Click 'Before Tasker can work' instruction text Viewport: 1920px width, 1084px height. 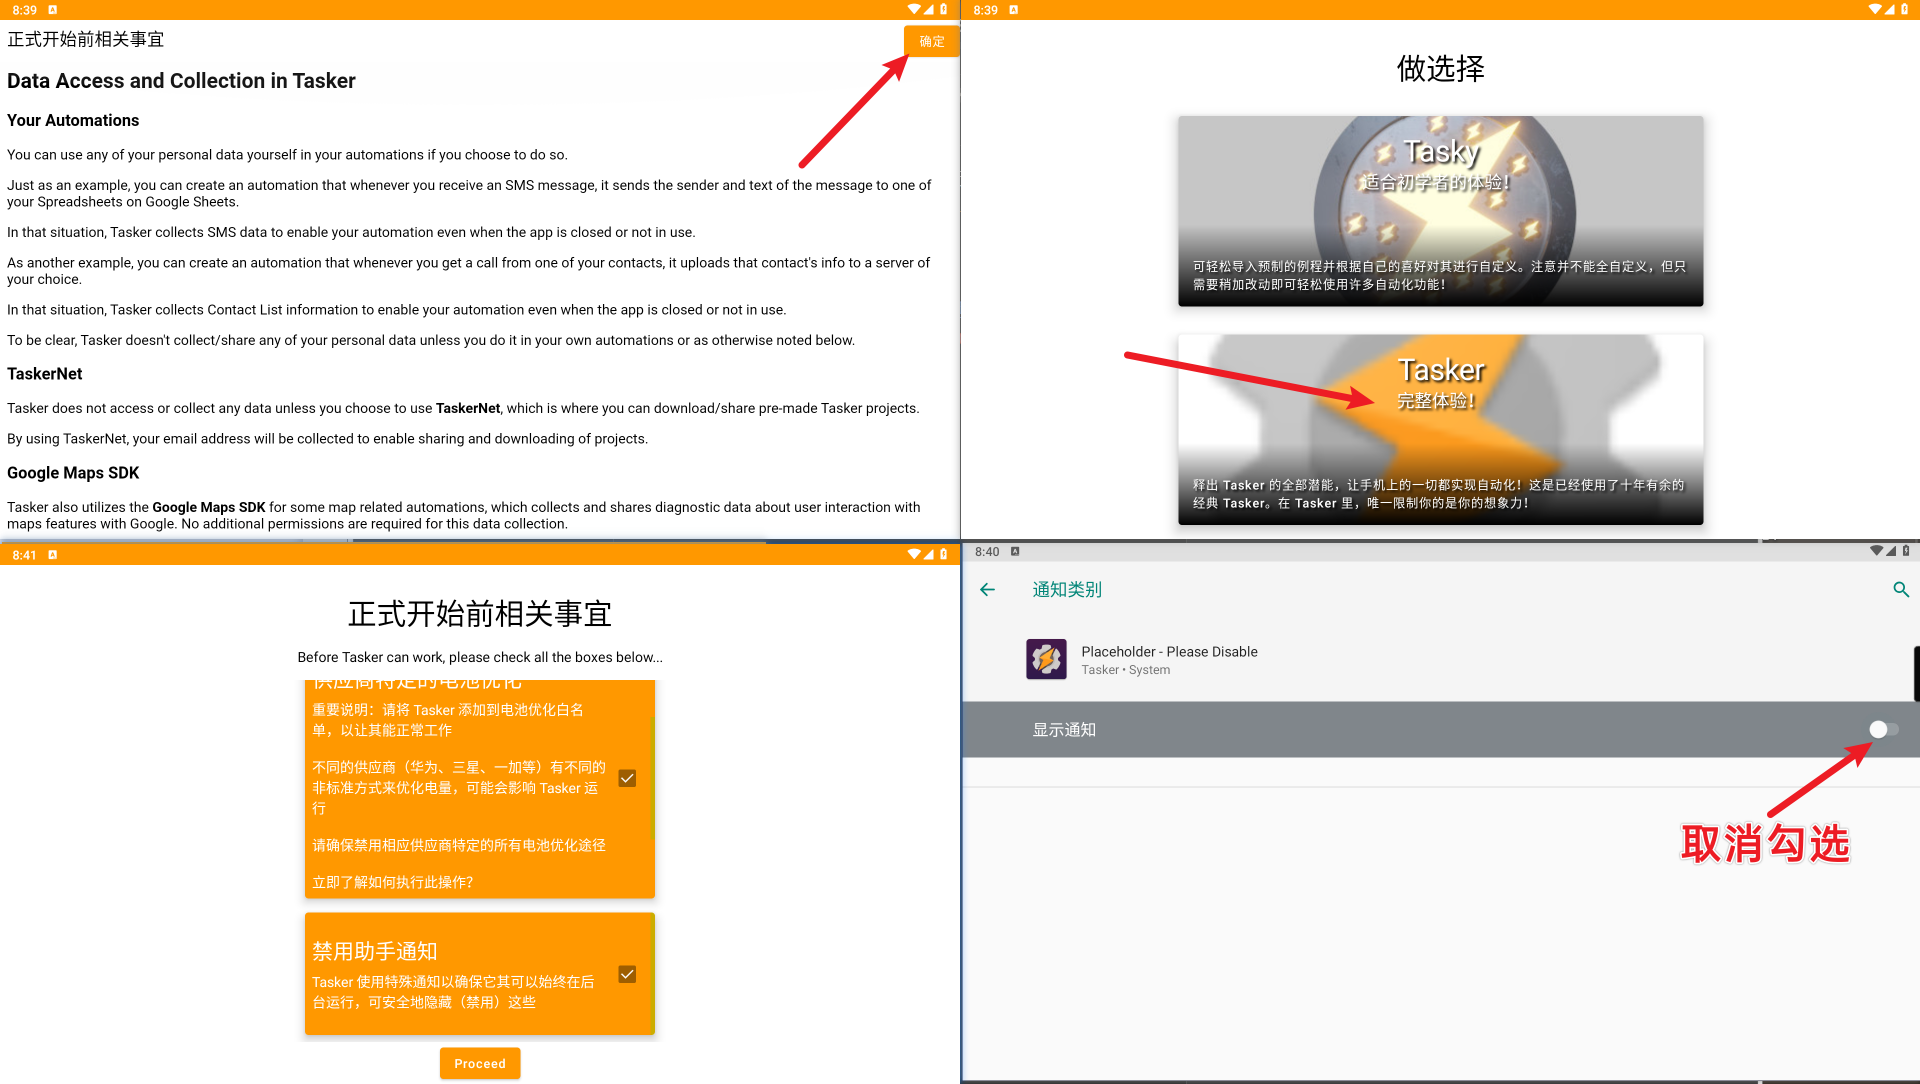480,657
